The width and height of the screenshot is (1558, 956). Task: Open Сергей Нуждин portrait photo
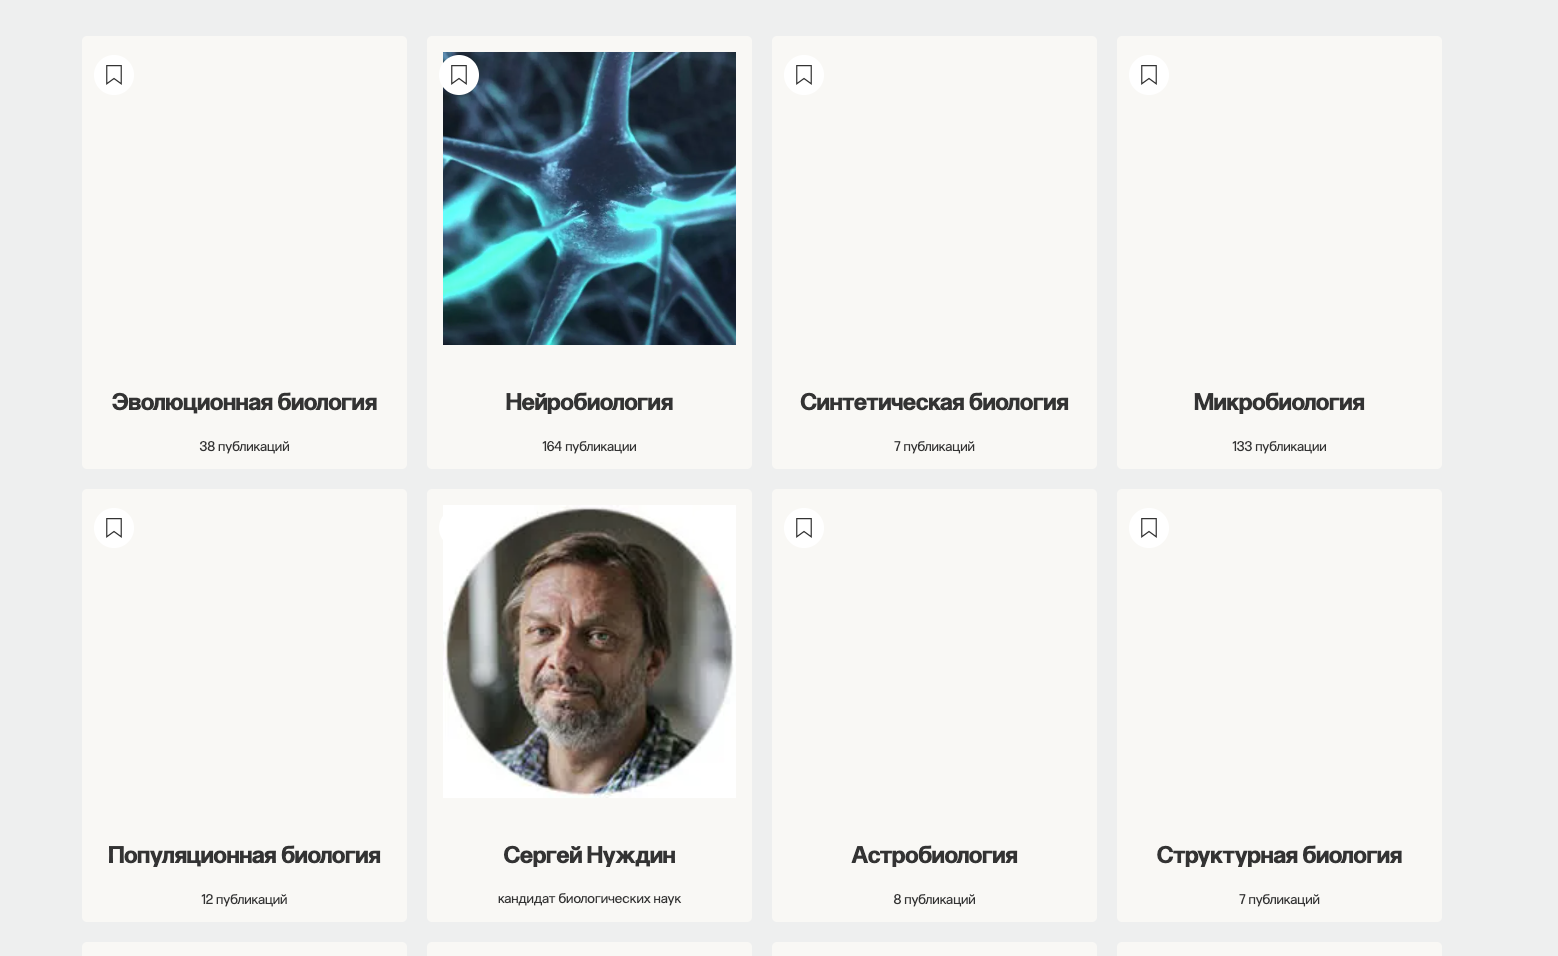(x=589, y=651)
